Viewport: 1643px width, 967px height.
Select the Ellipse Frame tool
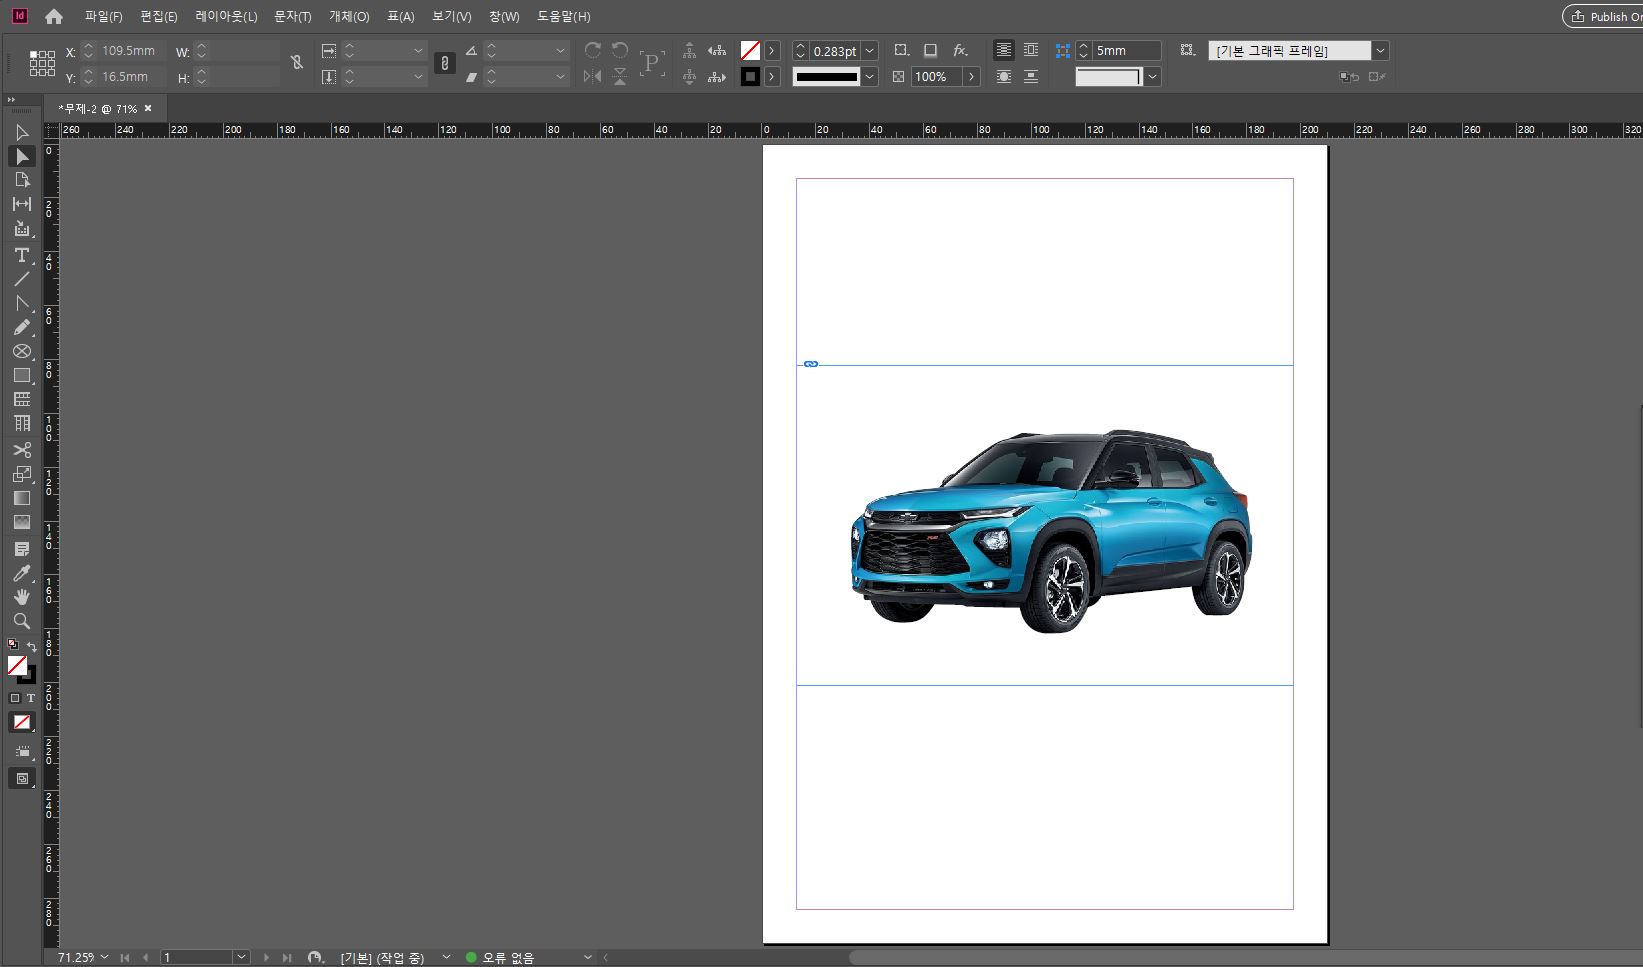[22, 352]
